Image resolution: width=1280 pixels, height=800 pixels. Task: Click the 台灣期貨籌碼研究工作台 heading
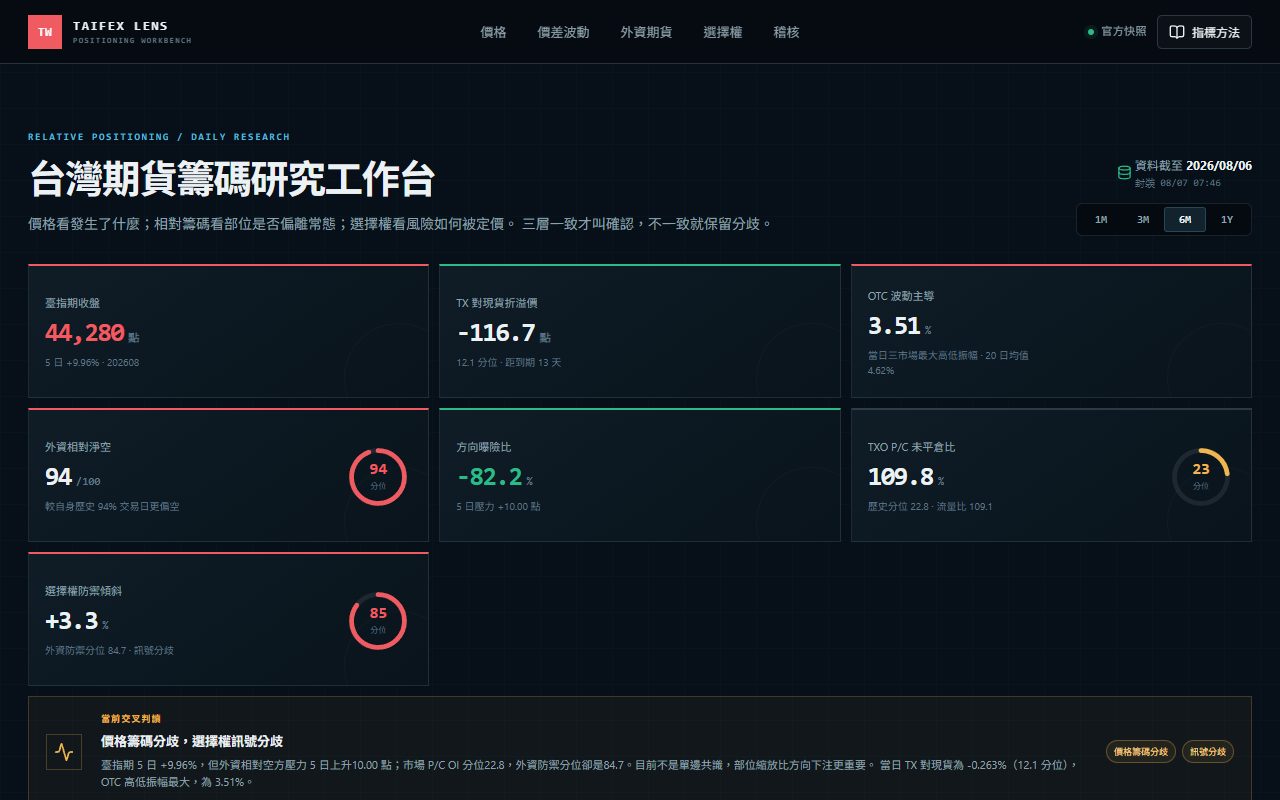[232, 180]
